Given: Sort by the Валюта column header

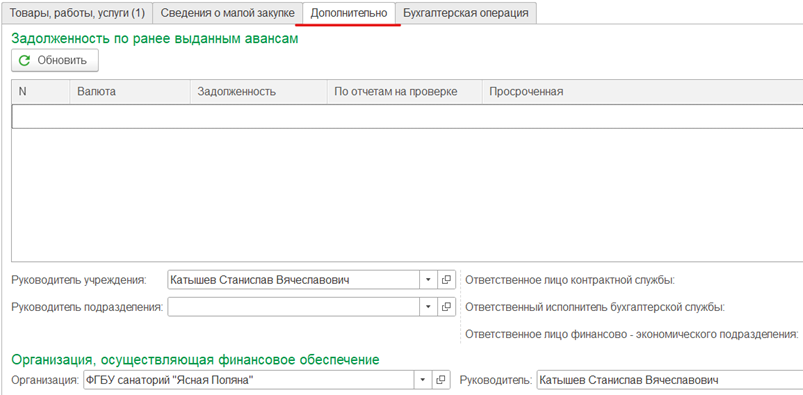Looking at the screenshot, I should point(130,92).
